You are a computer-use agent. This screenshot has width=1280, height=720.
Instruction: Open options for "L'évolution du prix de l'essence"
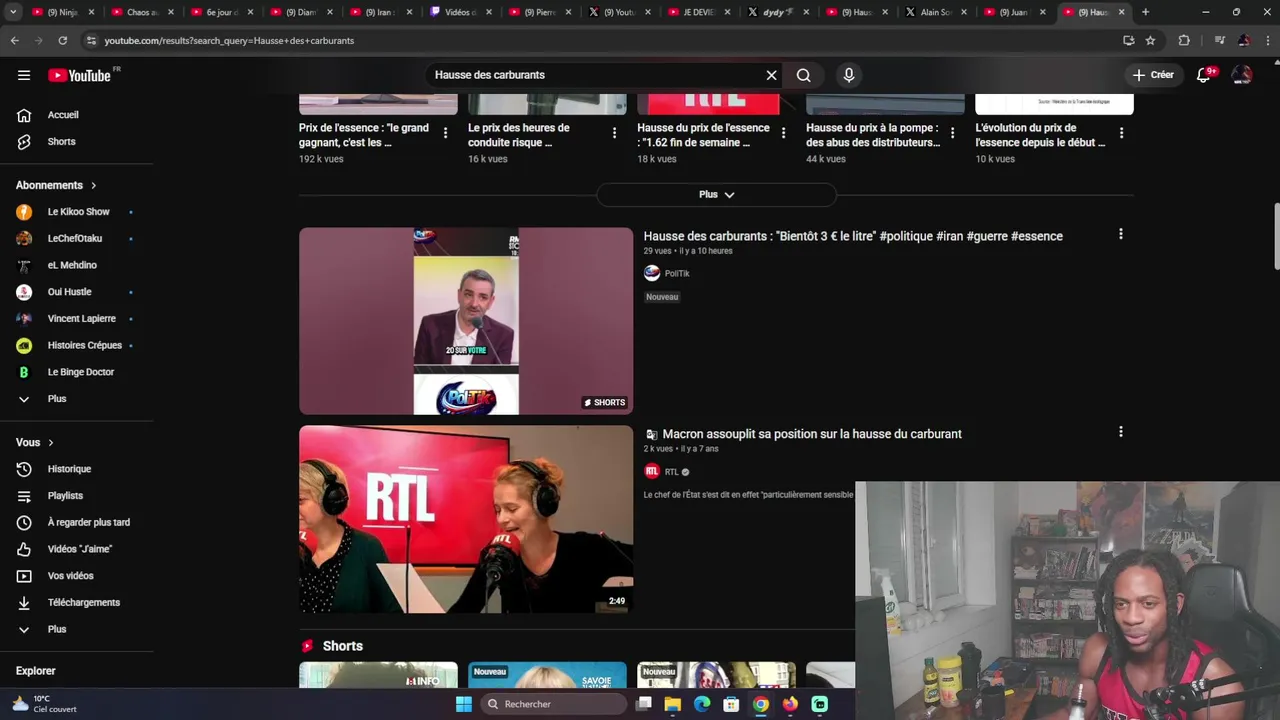(x=1121, y=133)
